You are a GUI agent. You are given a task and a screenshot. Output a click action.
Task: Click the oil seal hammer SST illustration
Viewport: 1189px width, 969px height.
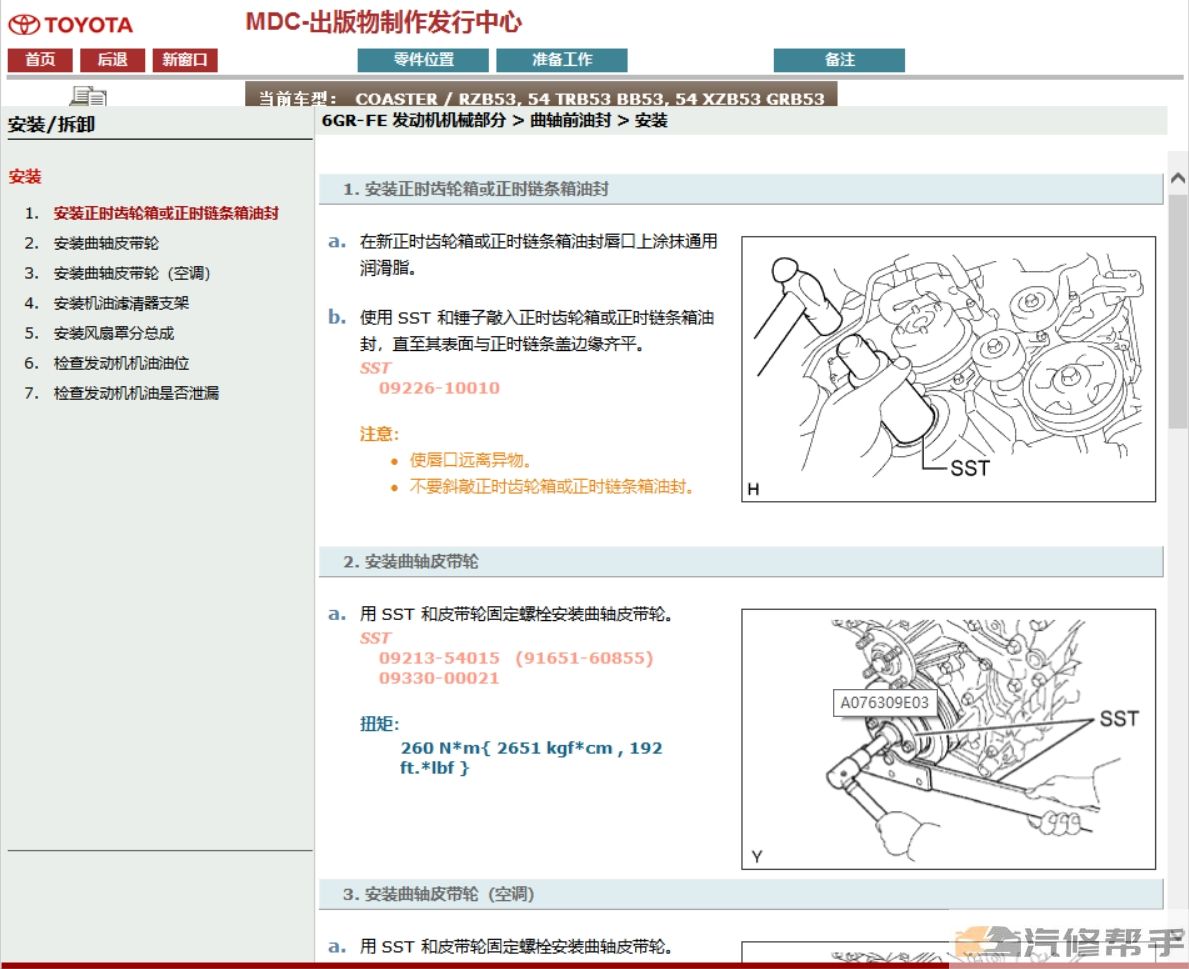949,369
